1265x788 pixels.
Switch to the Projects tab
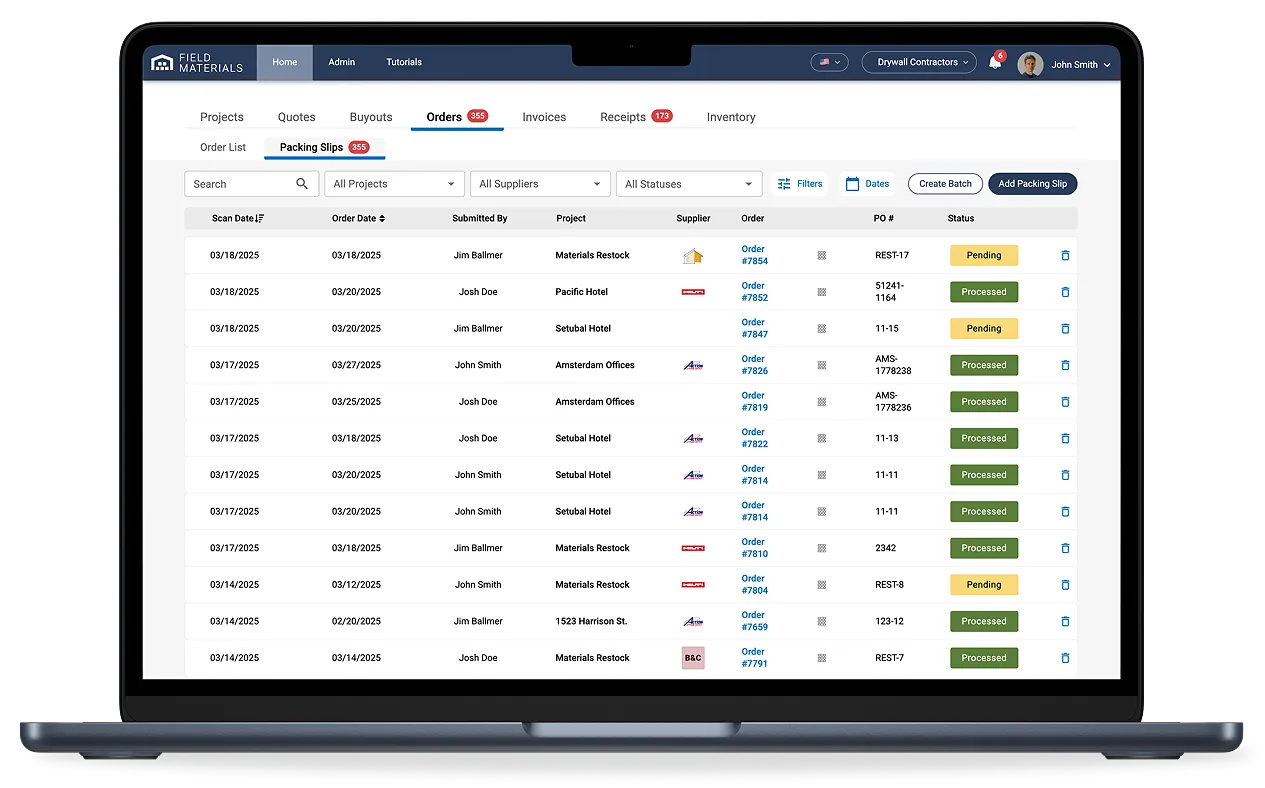(222, 117)
